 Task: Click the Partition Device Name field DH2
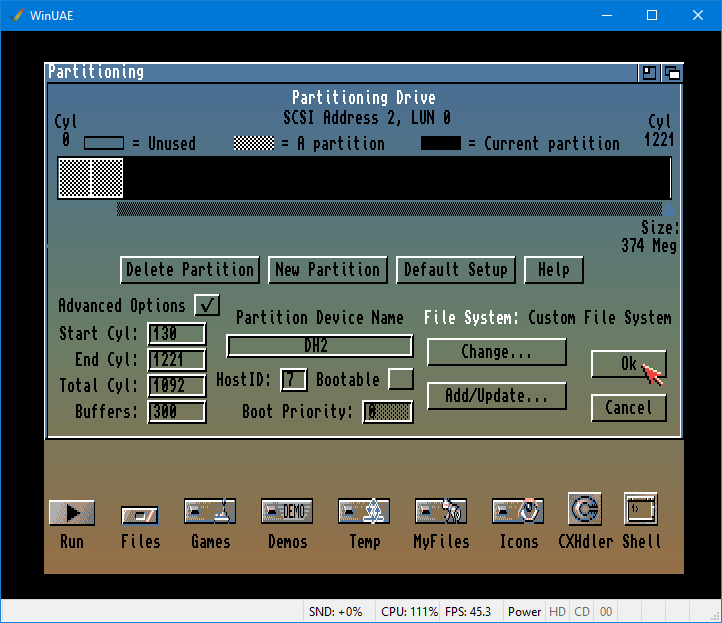(x=319, y=346)
